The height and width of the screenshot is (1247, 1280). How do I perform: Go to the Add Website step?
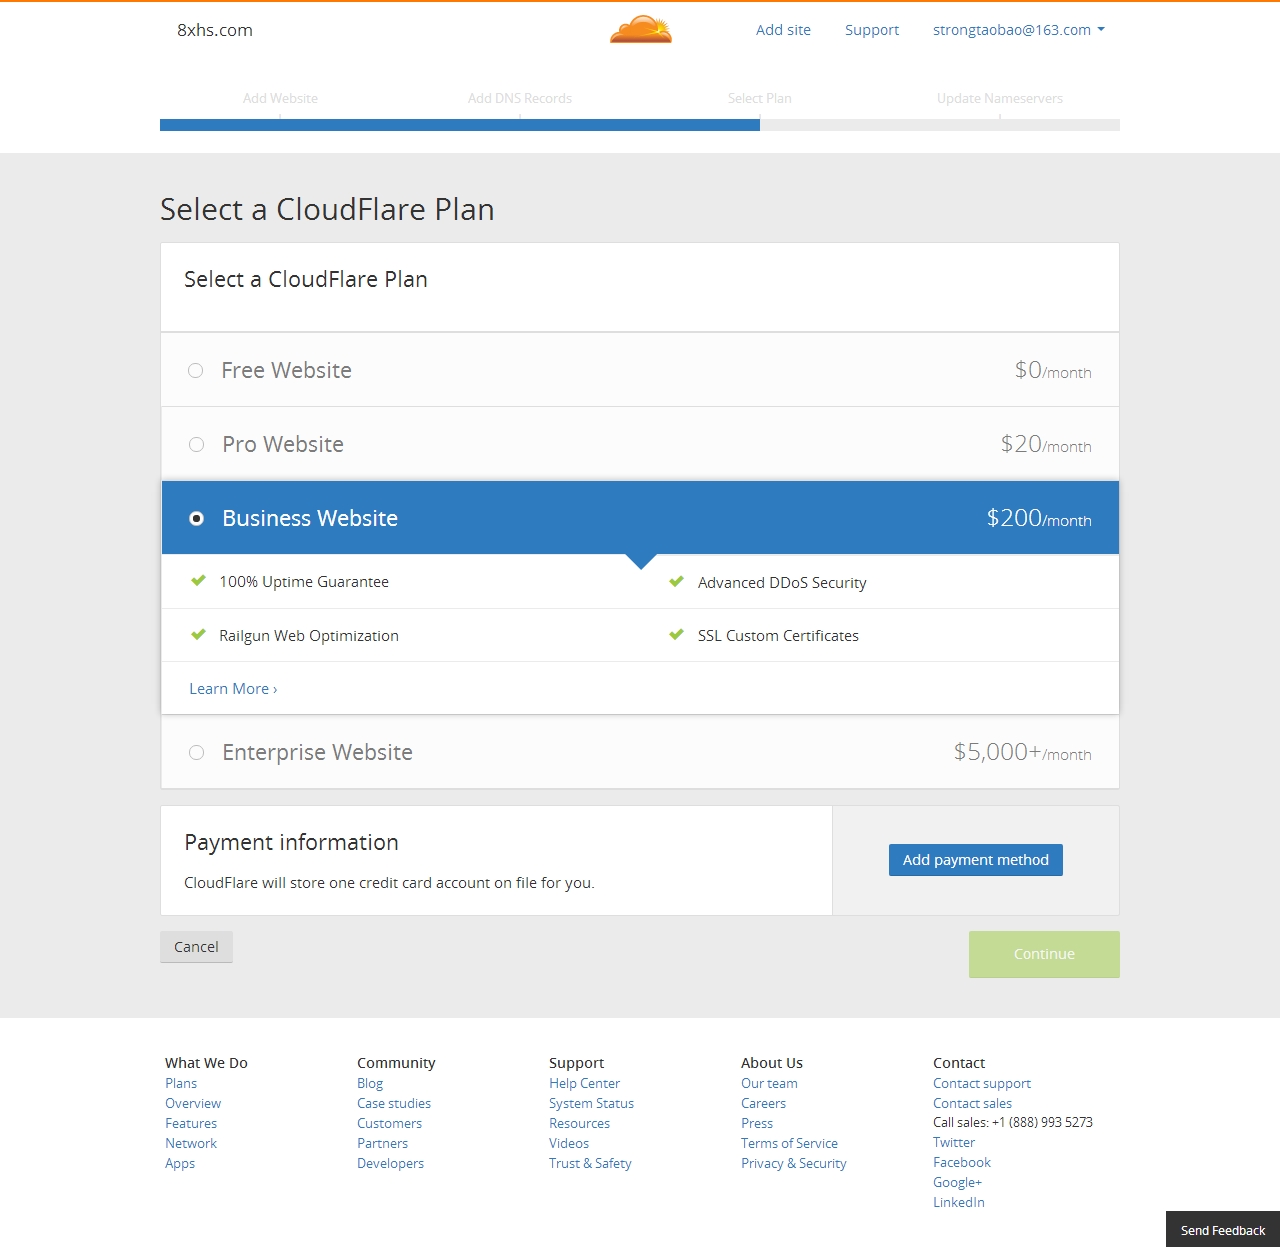pyautogui.click(x=280, y=98)
